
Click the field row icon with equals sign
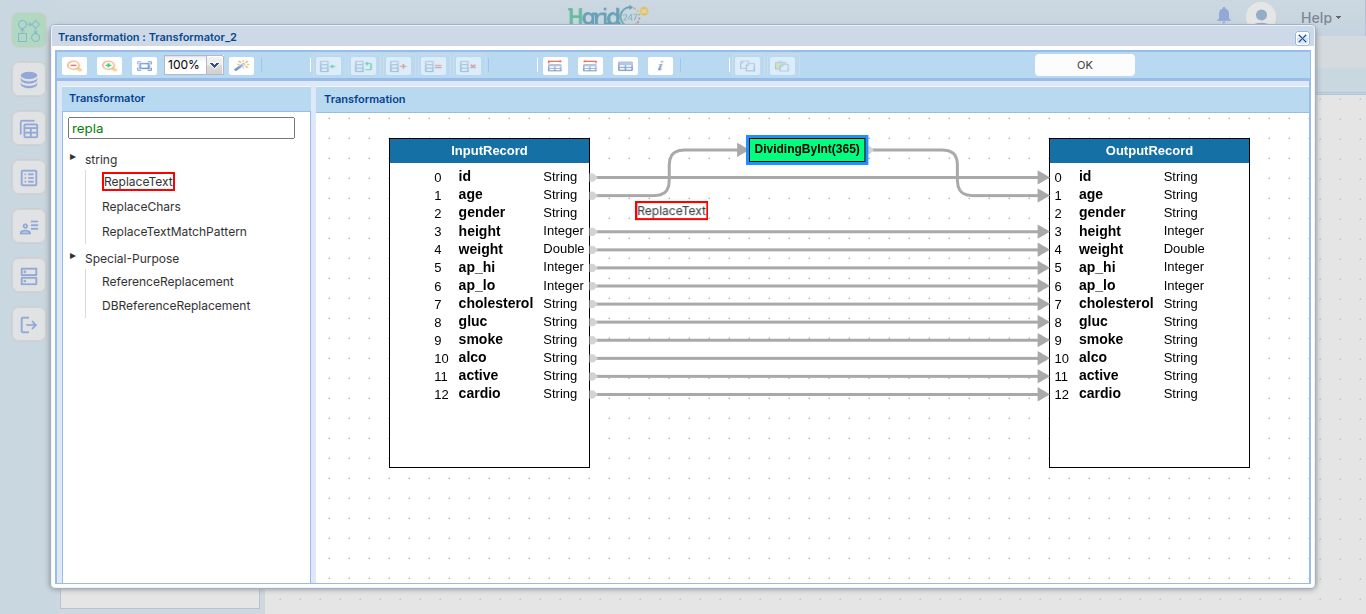pos(433,66)
